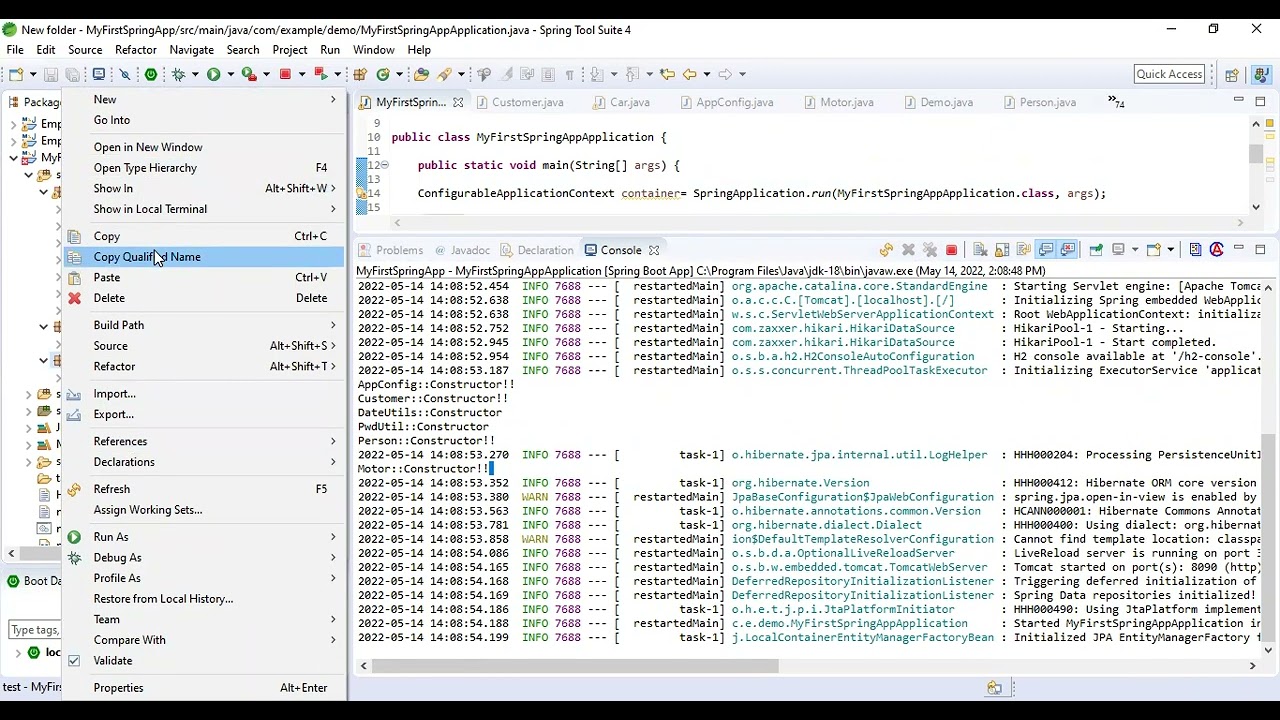Screen dimensions: 1280x720
Task: Toggle show console on standard output
Action: 1045,250
